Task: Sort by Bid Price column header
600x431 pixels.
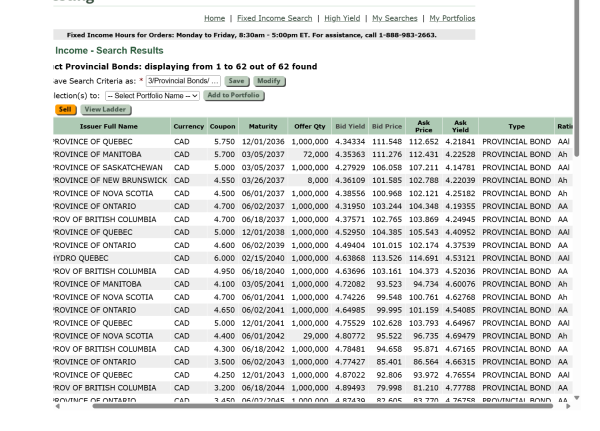Action: pyautogui.click(x=387, y=126)
